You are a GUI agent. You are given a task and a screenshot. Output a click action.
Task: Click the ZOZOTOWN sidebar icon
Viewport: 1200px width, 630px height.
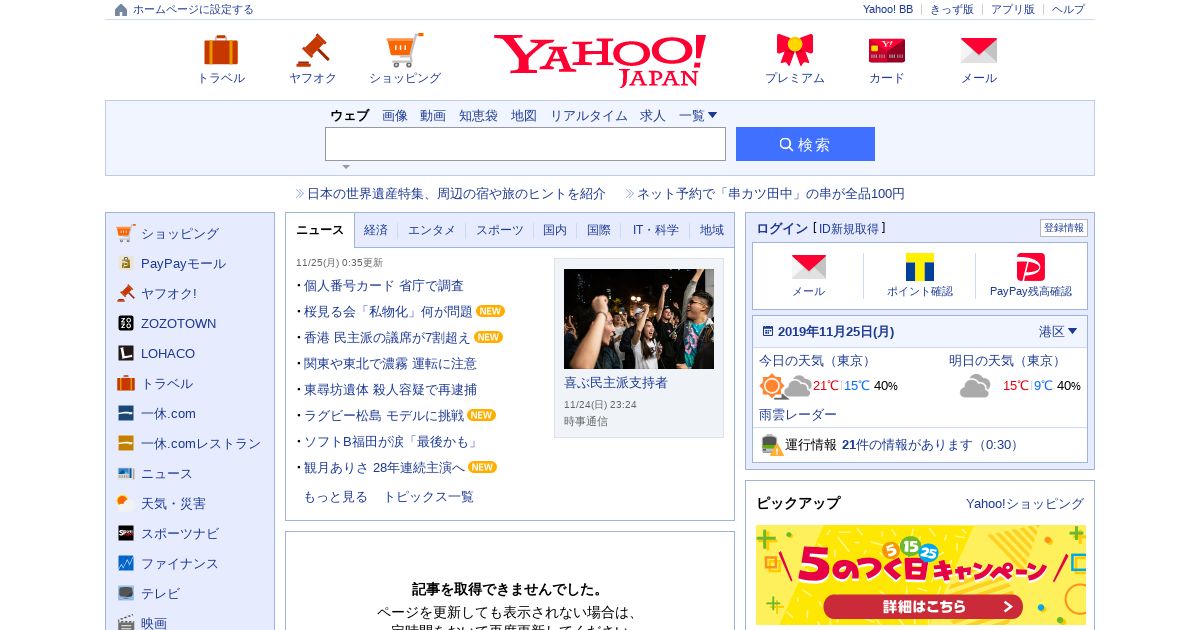tap(125, 323)
